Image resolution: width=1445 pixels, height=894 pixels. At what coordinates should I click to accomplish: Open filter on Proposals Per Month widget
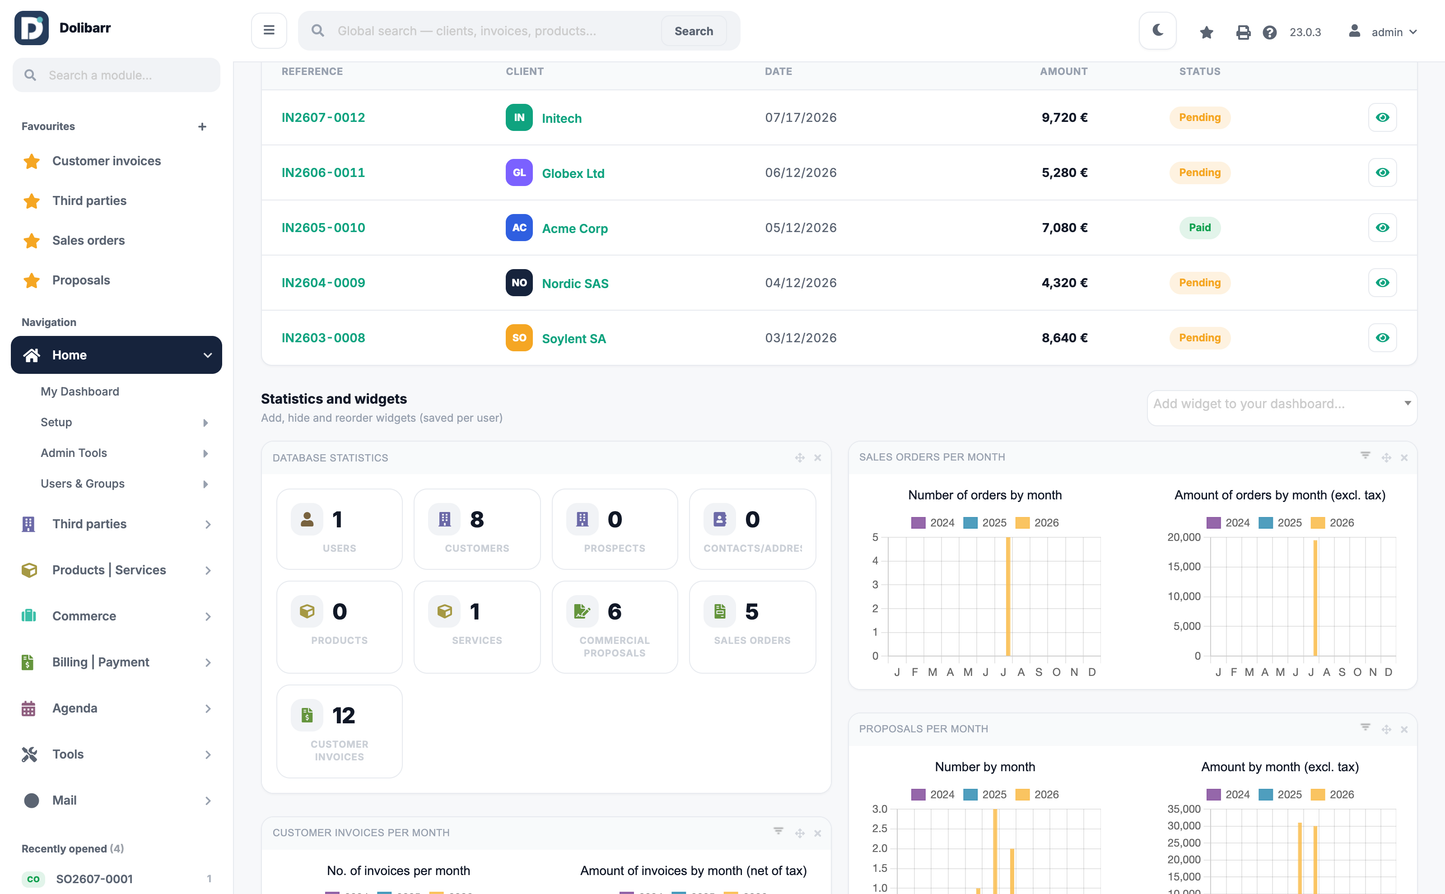(x=1365, y=728)
